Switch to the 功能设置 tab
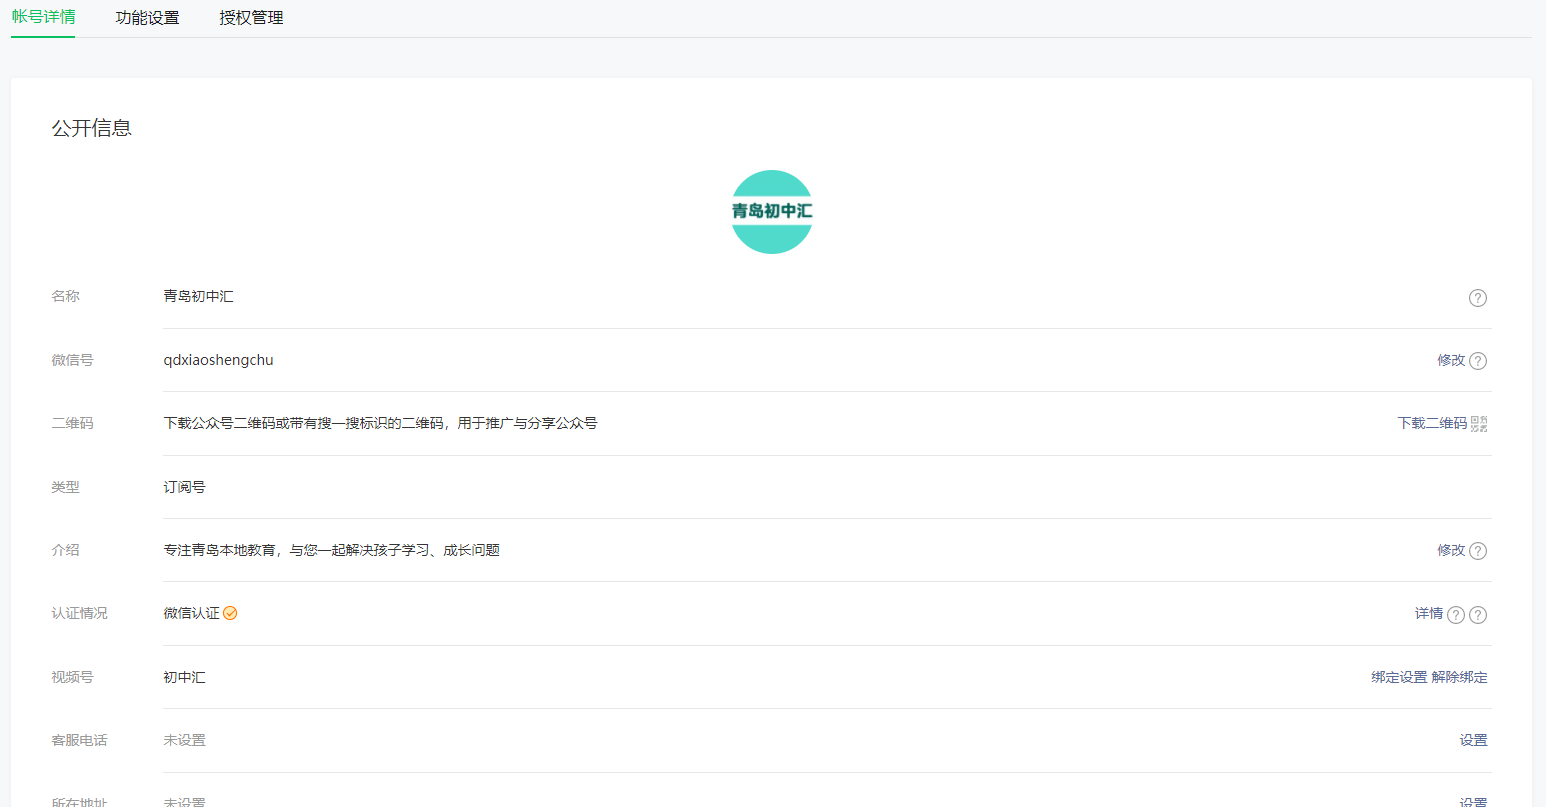The width and height of the screenshot is (1546, 807). click(x=147, y=17)
